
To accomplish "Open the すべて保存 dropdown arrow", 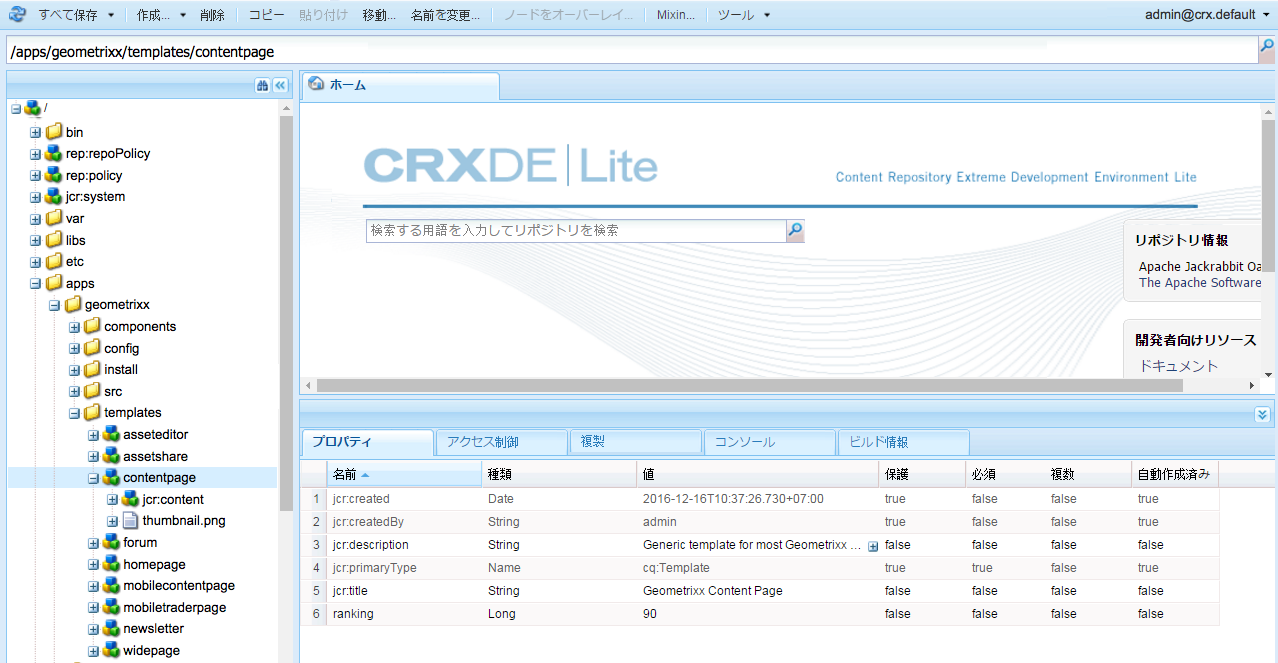I will (110, 16).
